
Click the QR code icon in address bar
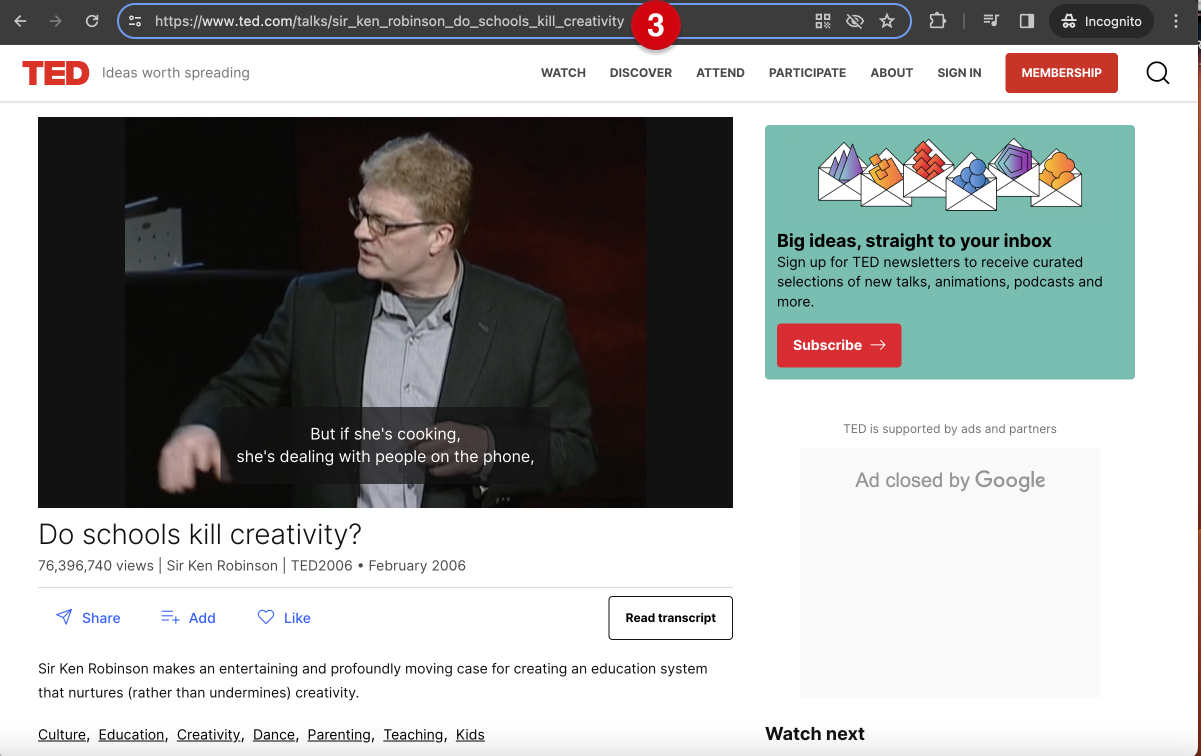click(823, 21)
